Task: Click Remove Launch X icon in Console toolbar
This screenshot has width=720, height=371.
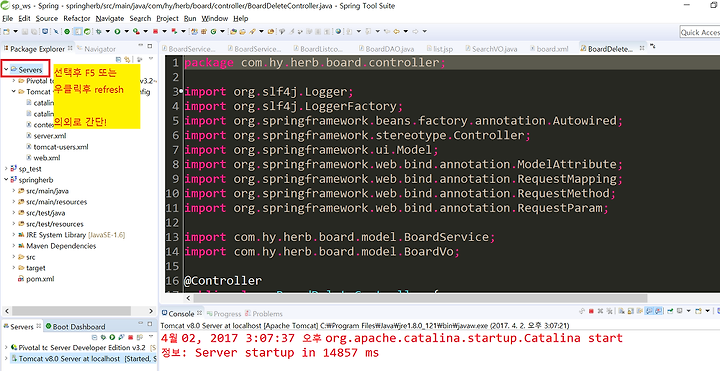Action: pos(600,311)
